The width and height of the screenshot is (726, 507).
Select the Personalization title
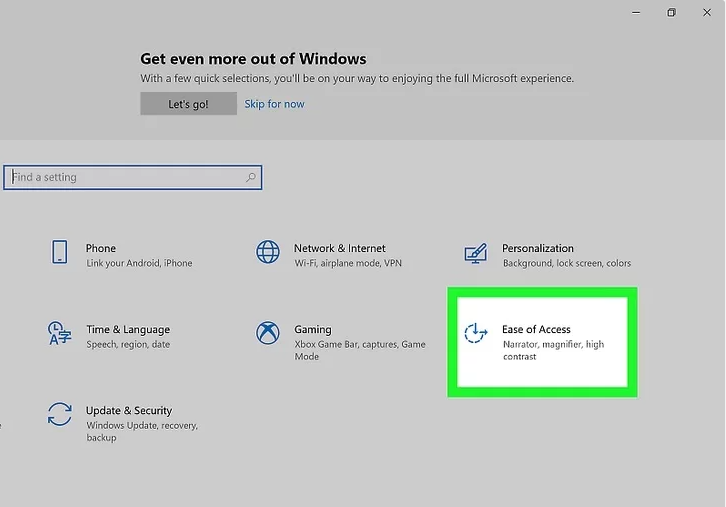pyautogui.click(x=538, y=248)
